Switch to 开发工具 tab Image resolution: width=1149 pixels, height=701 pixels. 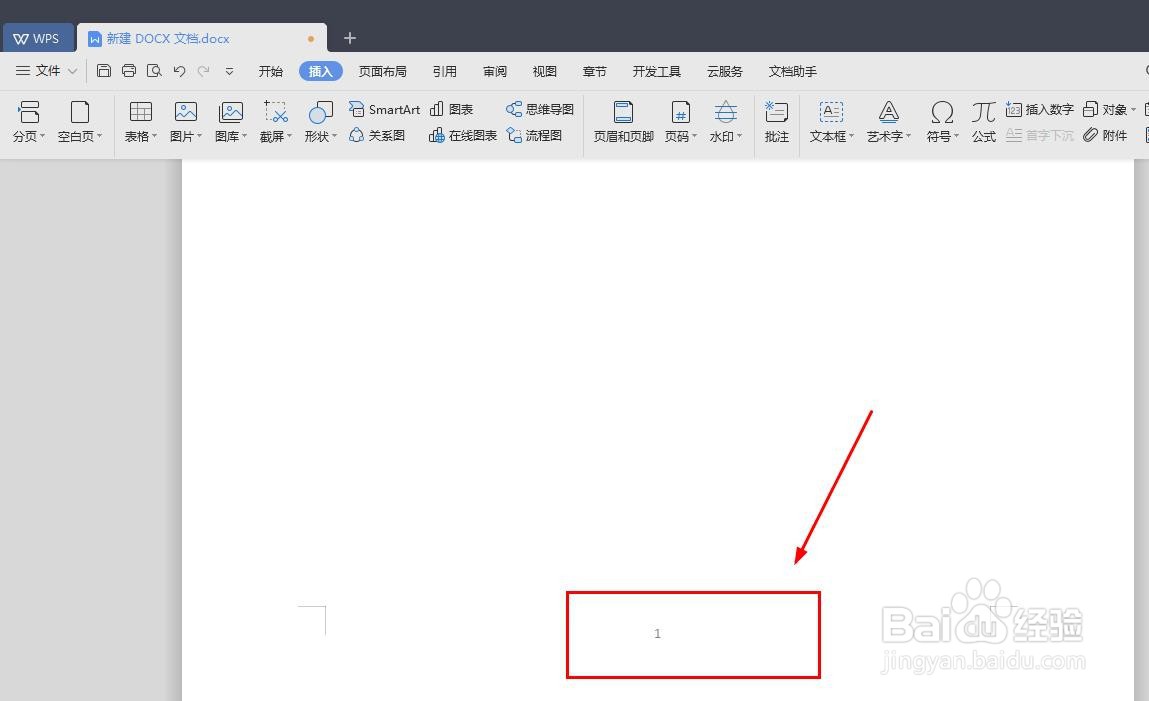point(657,71)
